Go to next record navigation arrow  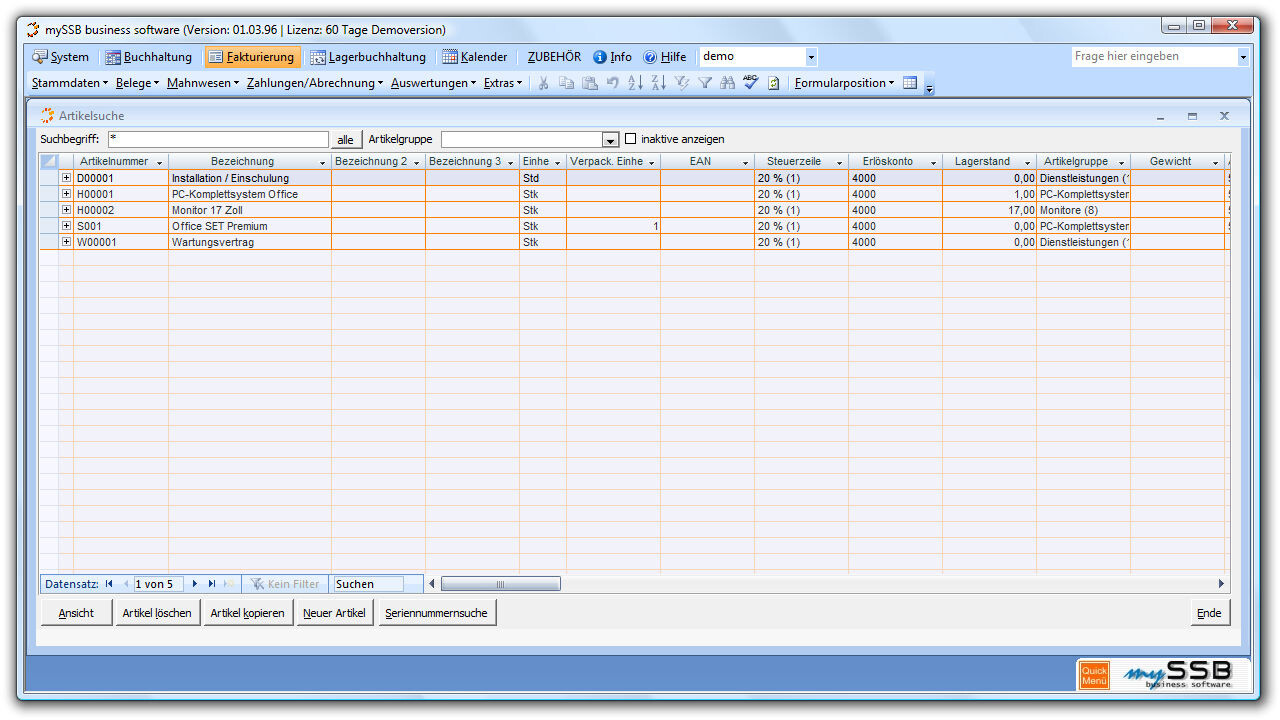[x=195, y=584]
